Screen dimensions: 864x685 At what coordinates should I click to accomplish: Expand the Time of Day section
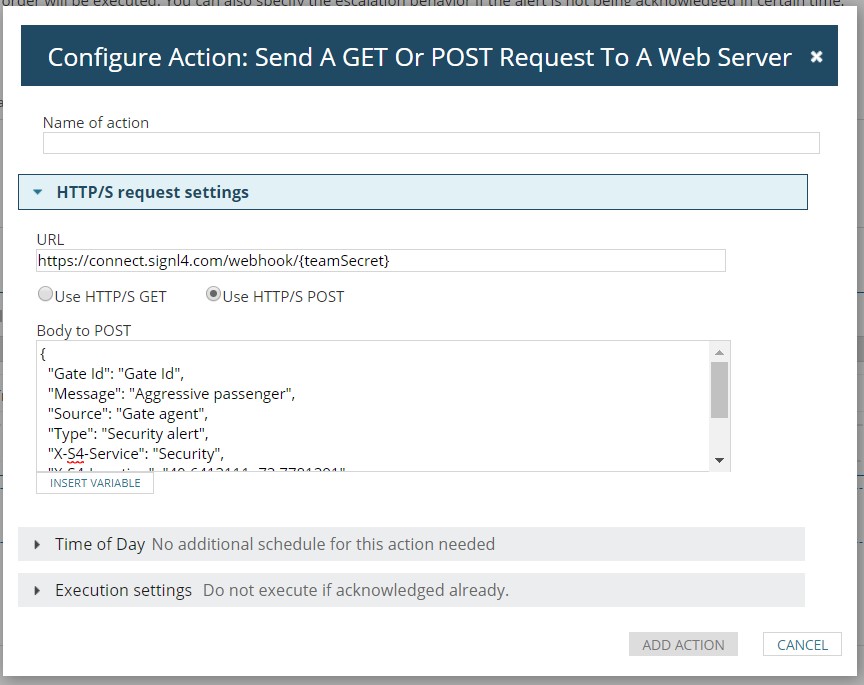click(37, 544)
